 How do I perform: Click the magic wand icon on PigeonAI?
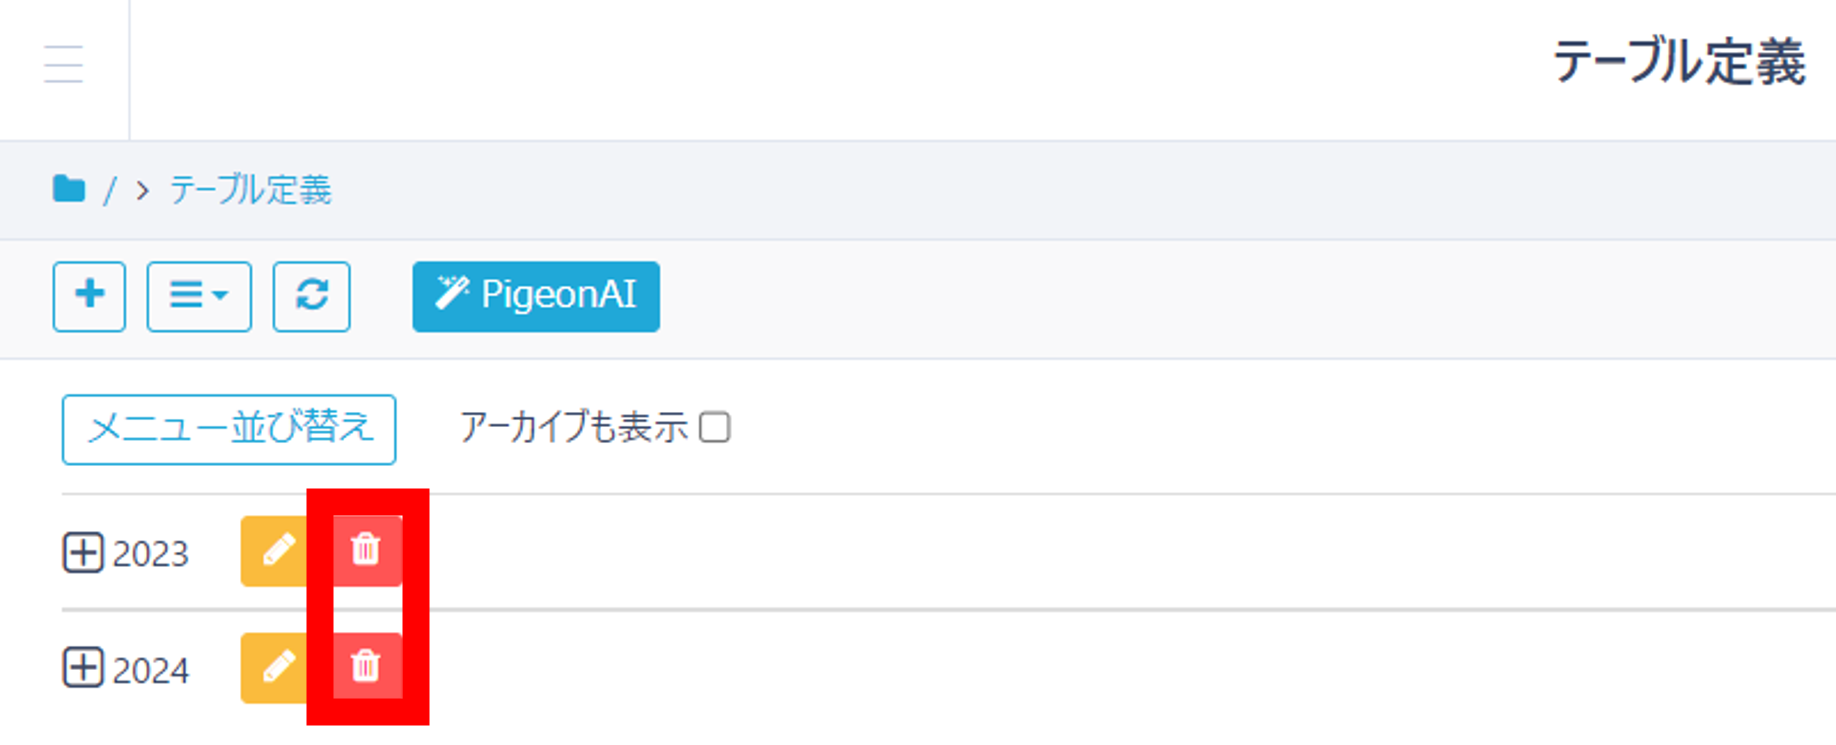pyautogui.click(x=453, y=291)
